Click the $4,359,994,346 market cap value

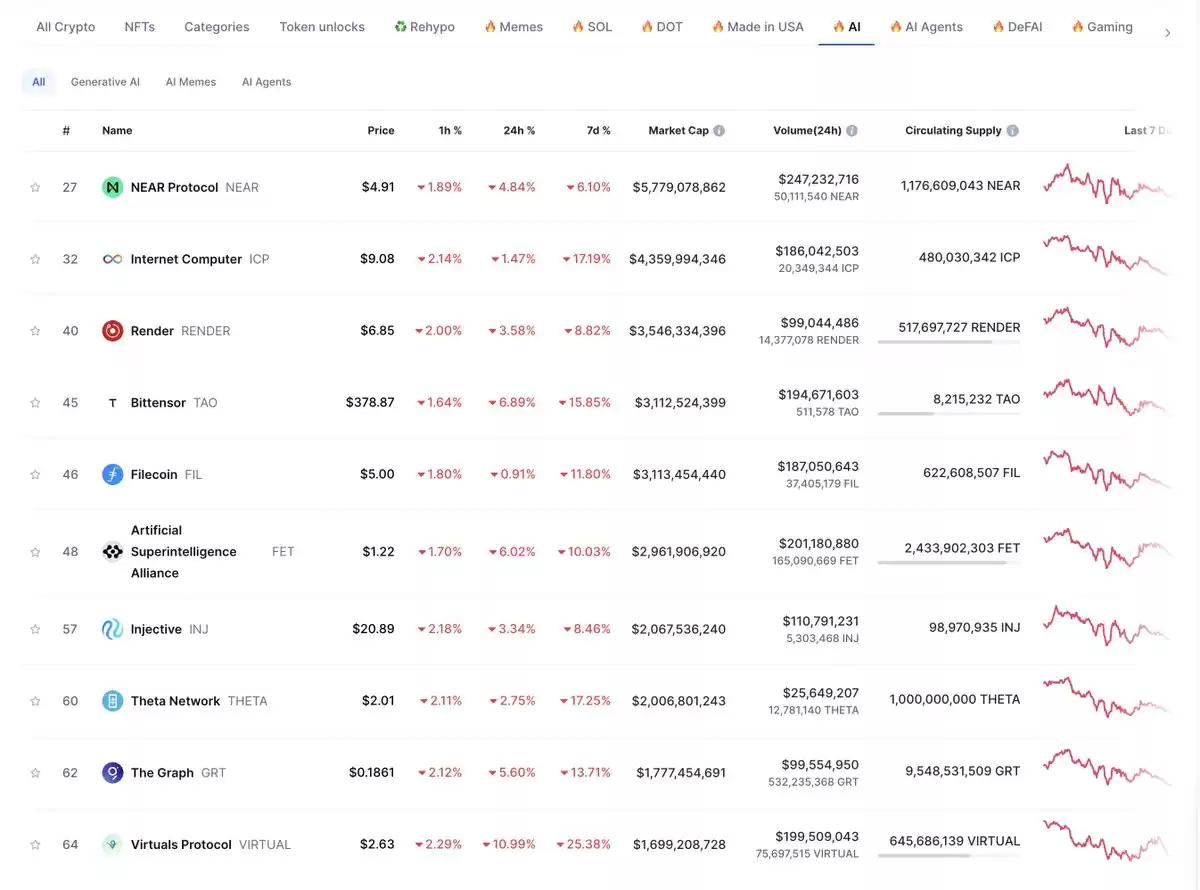(x=678, y=259)
